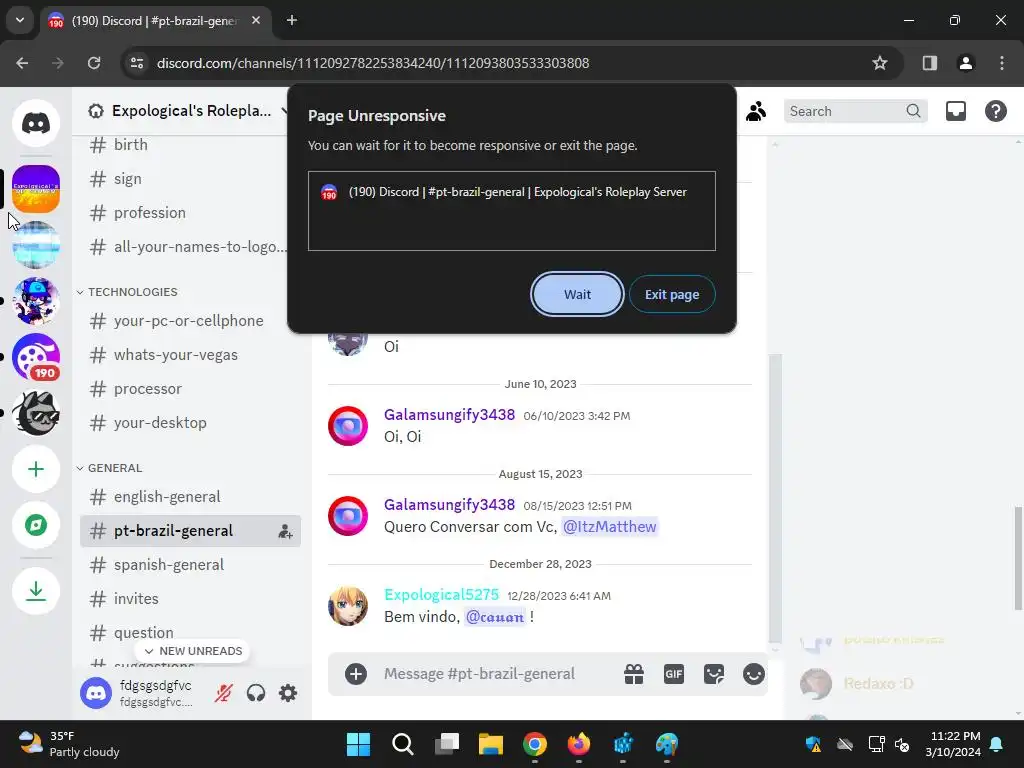The width and height of the screenshot is (1024, 768).
Task: Click the Add a Server plus icon
Action: point(36,470)
